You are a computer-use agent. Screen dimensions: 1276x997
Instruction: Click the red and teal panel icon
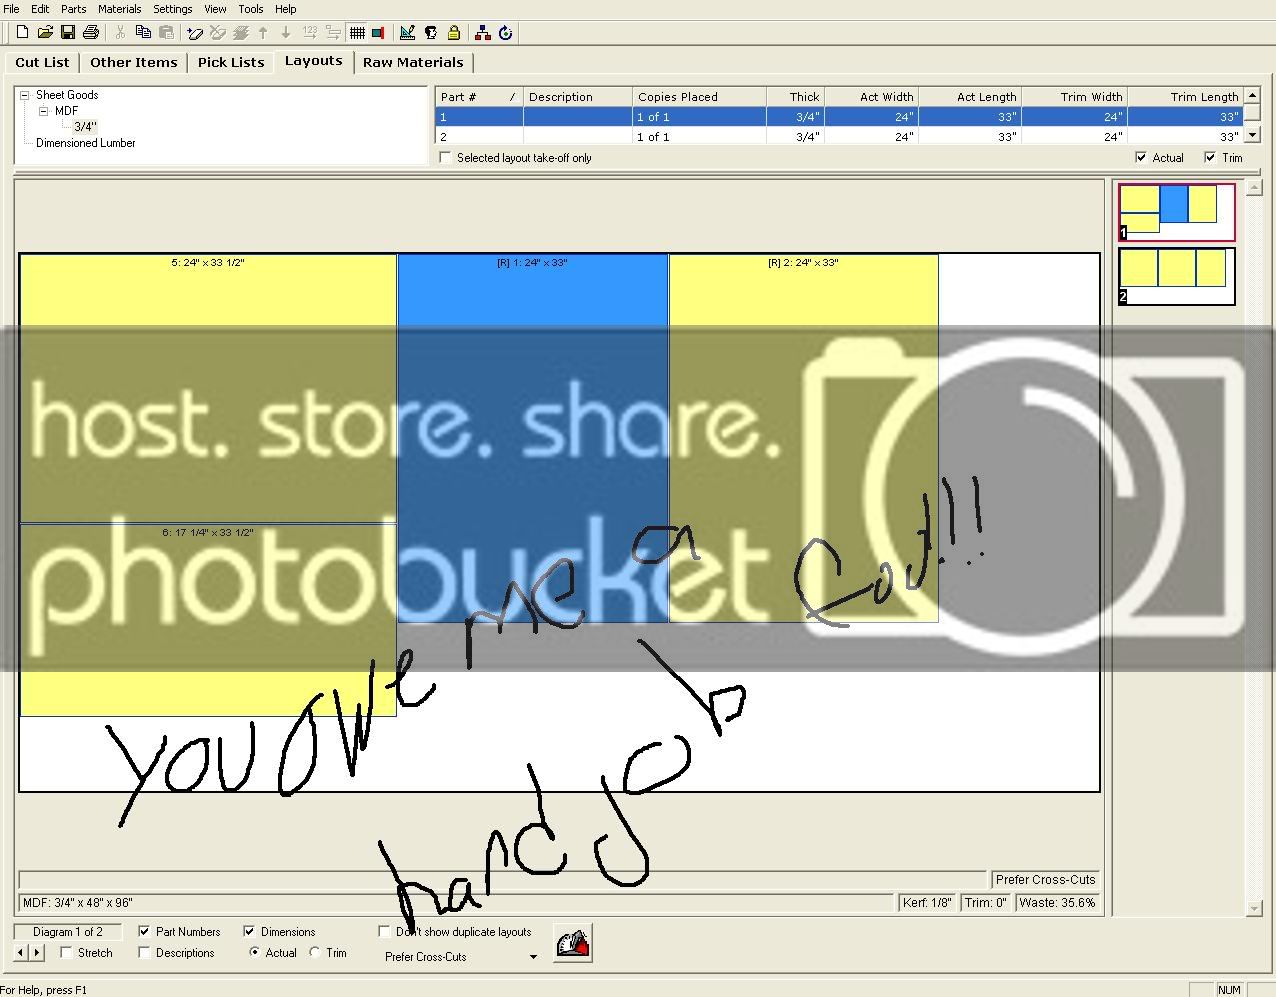378,33
